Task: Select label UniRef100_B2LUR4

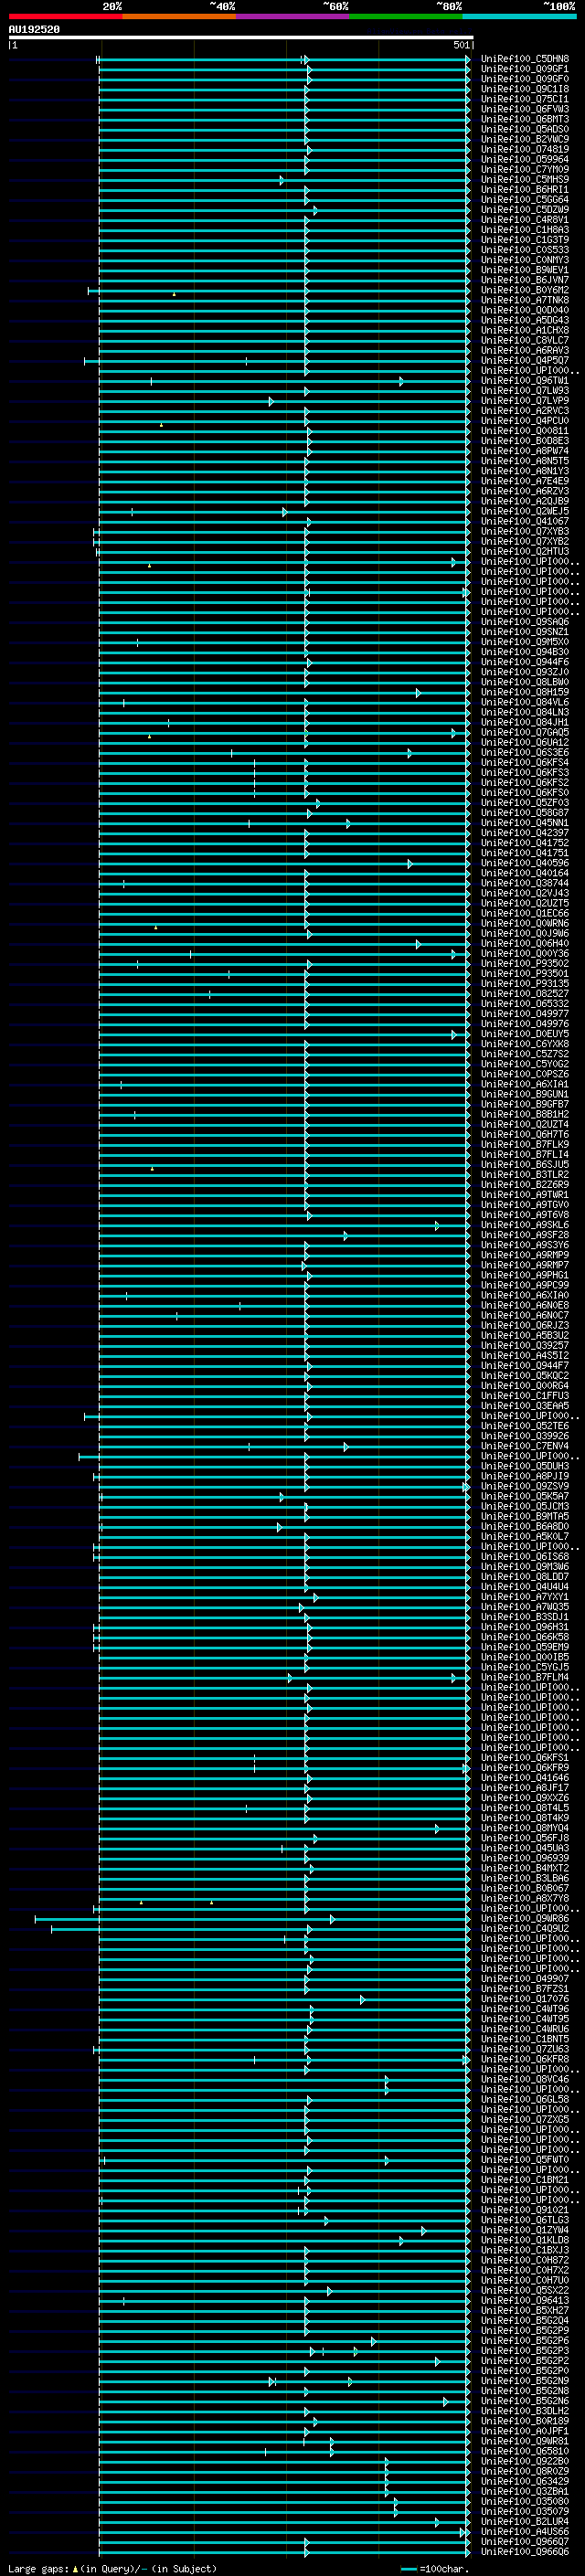Action: pyautogui.click(x=525, y=2522)
